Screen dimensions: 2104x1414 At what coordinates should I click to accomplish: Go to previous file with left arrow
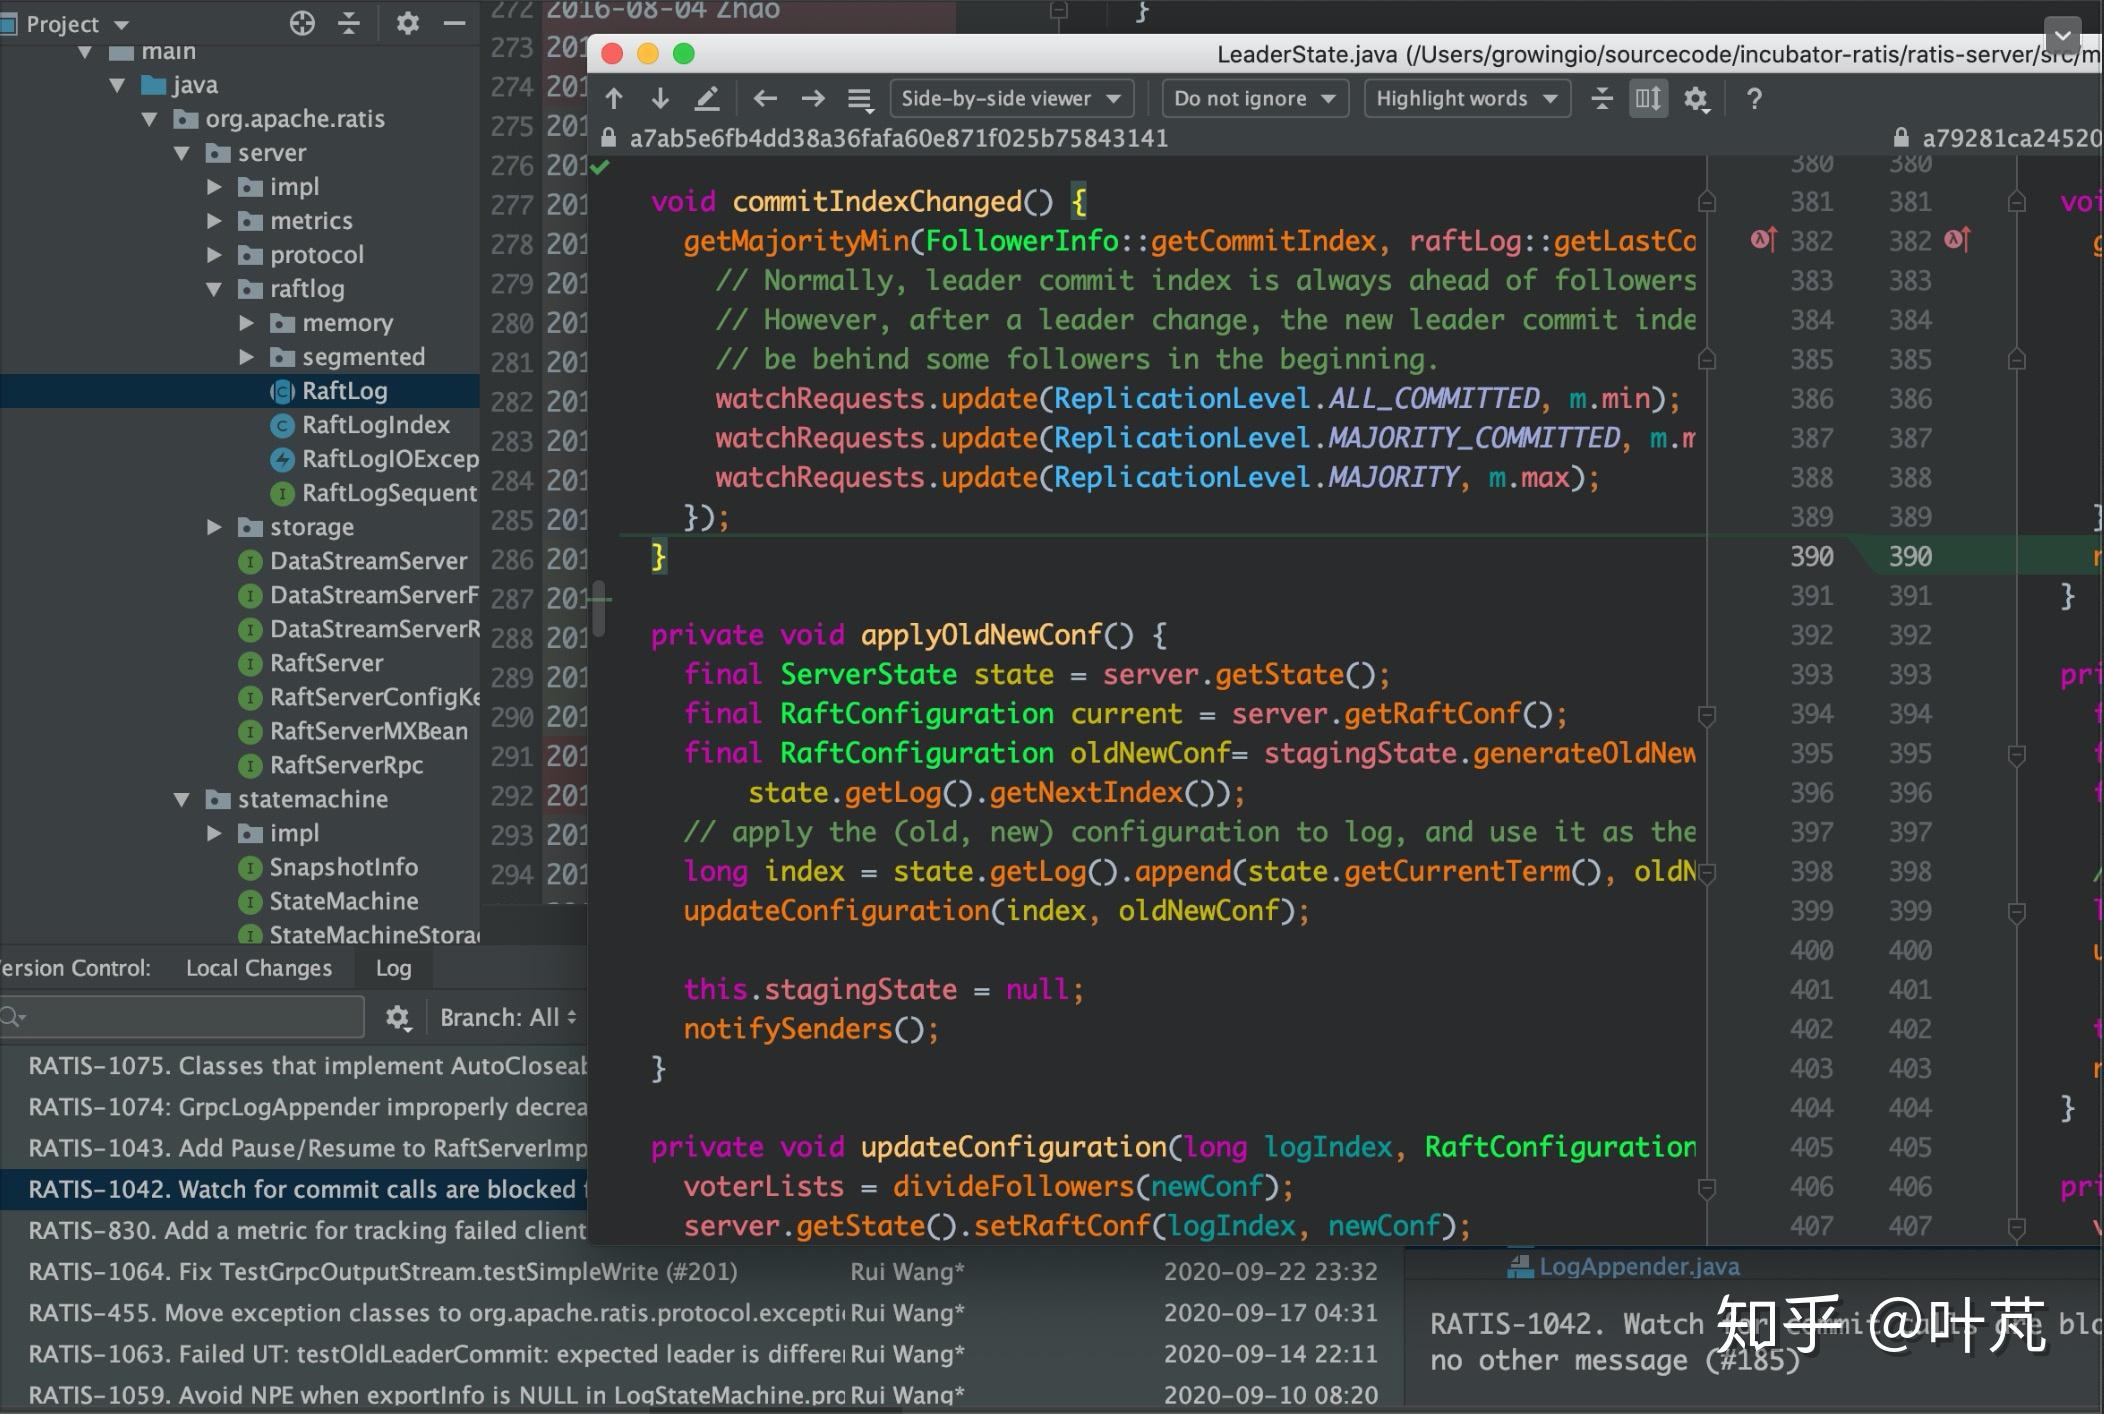click(765, 98)
